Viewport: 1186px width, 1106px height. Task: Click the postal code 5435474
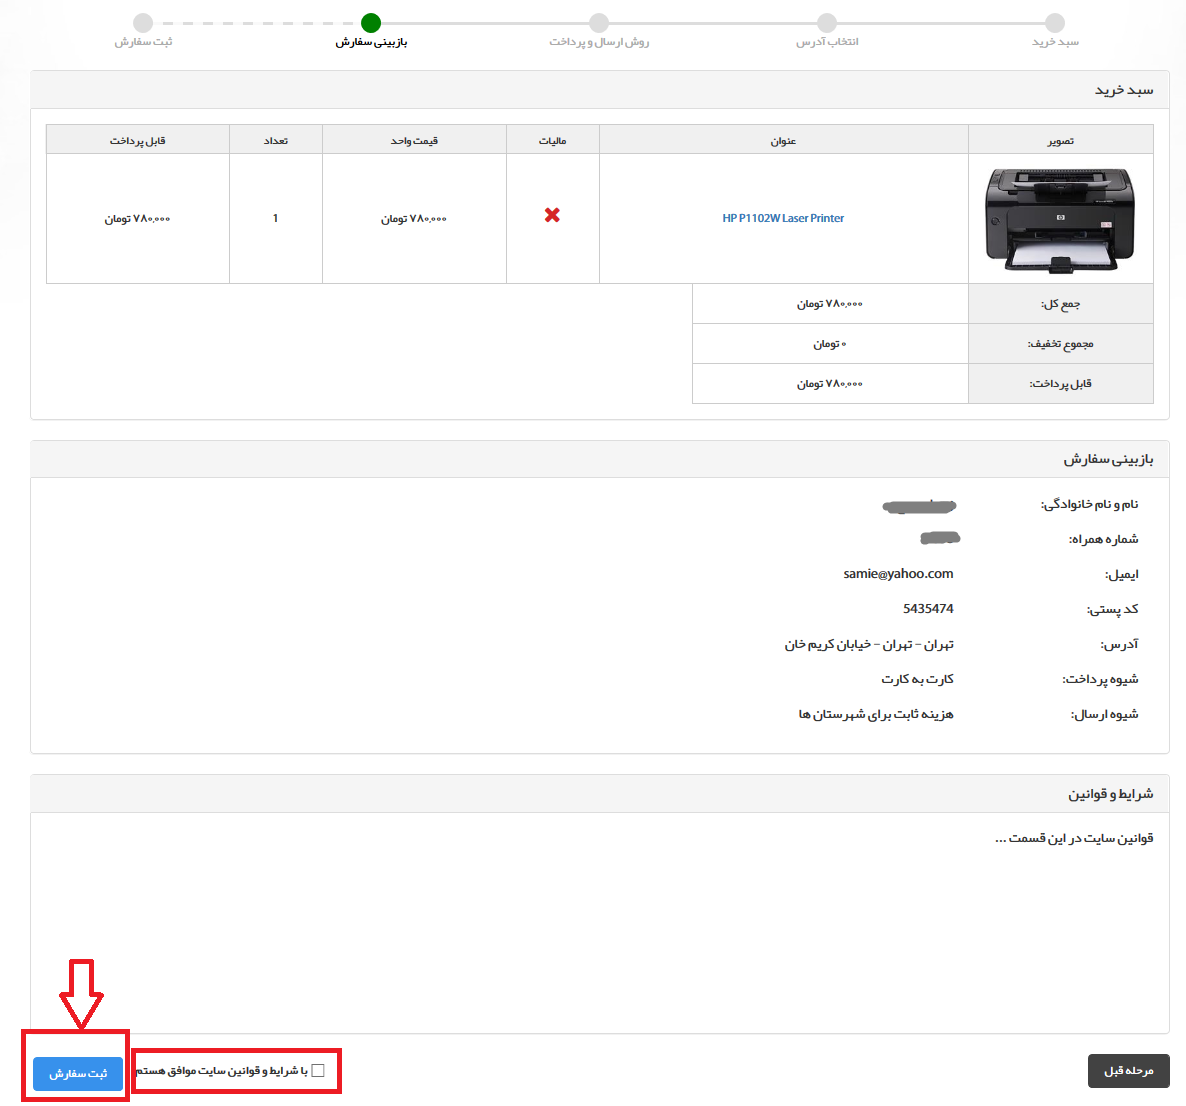pos(928,609)
